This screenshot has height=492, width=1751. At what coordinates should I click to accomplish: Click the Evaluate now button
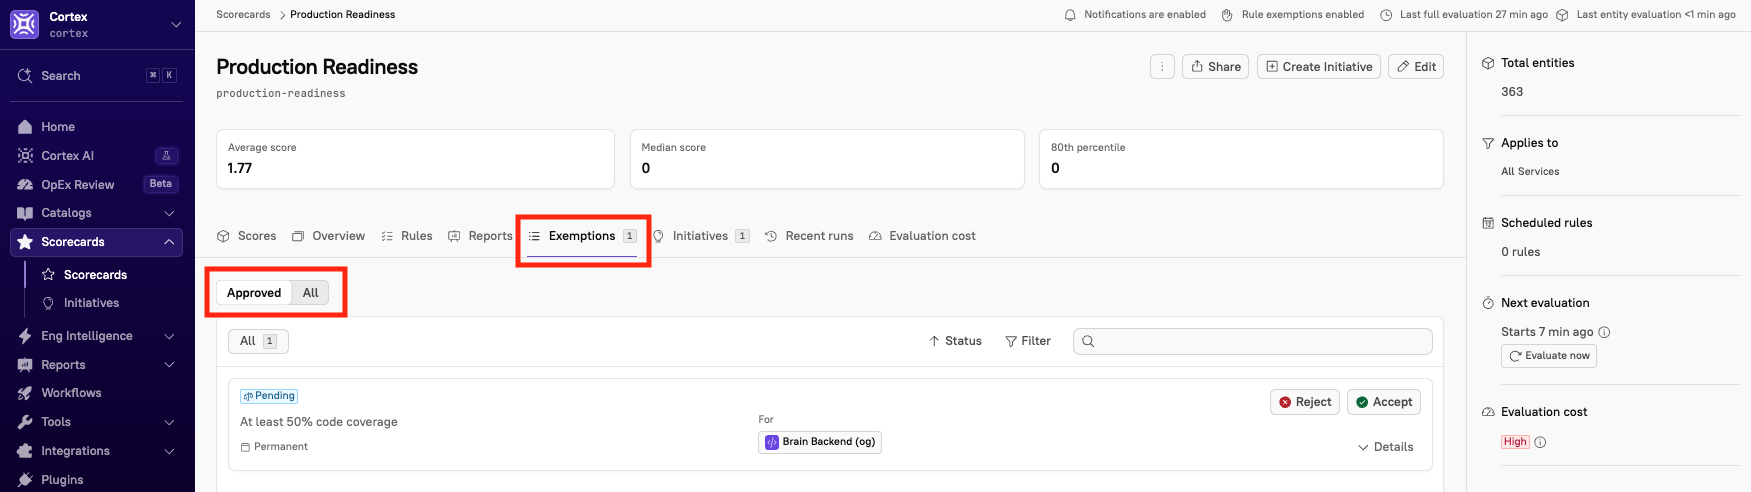[x=1549, y=356]
